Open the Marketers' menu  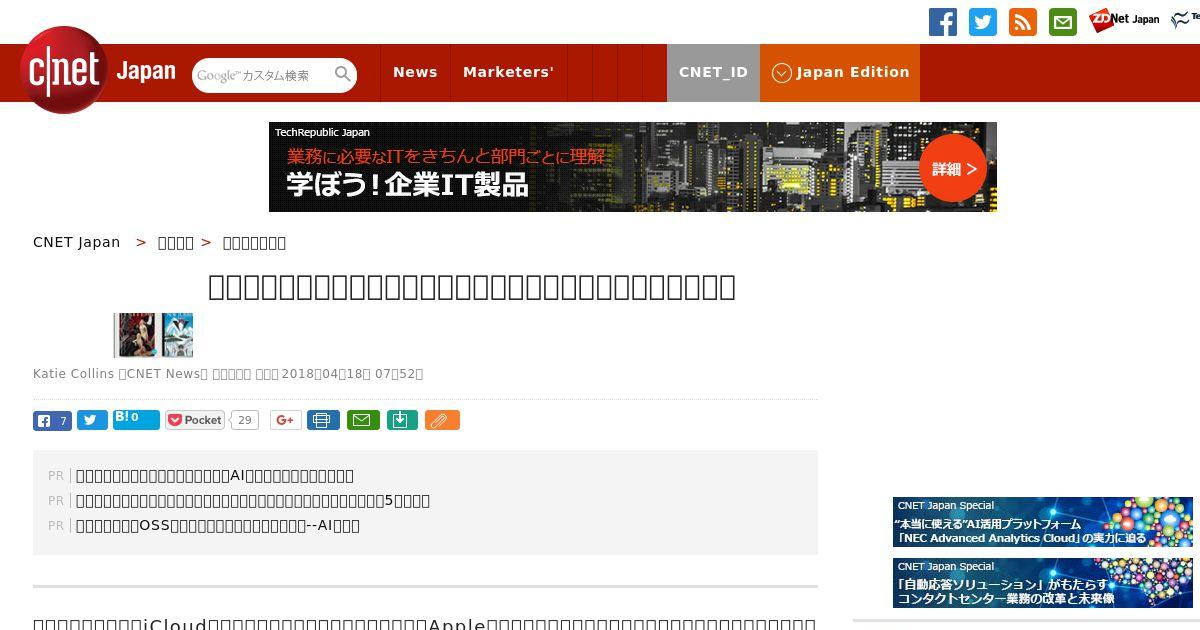coord(508,72)
